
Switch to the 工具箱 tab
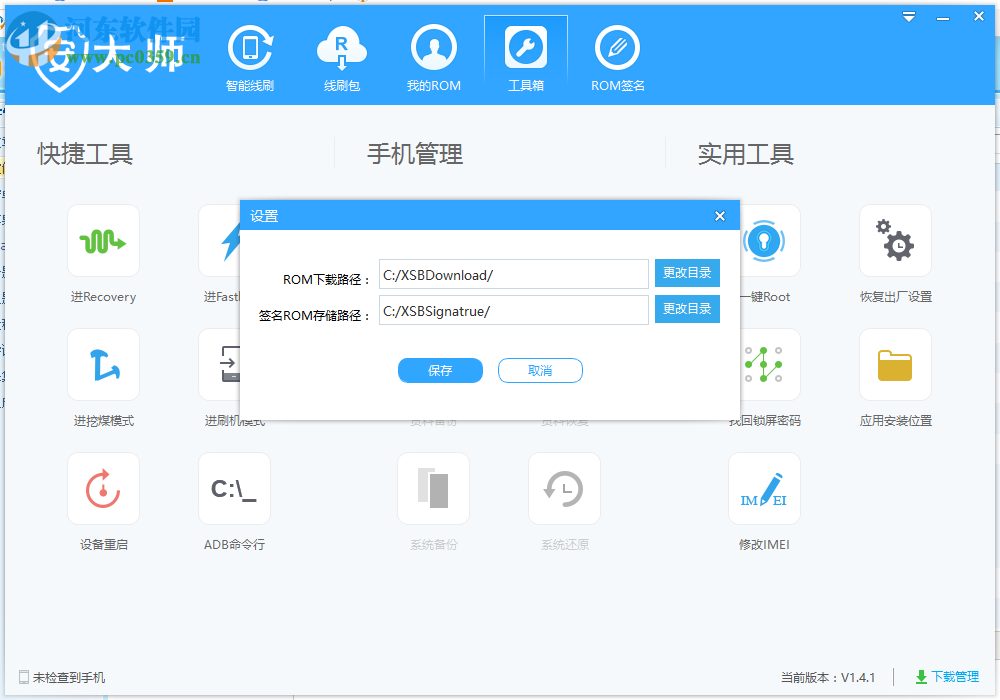click(525, 57)
